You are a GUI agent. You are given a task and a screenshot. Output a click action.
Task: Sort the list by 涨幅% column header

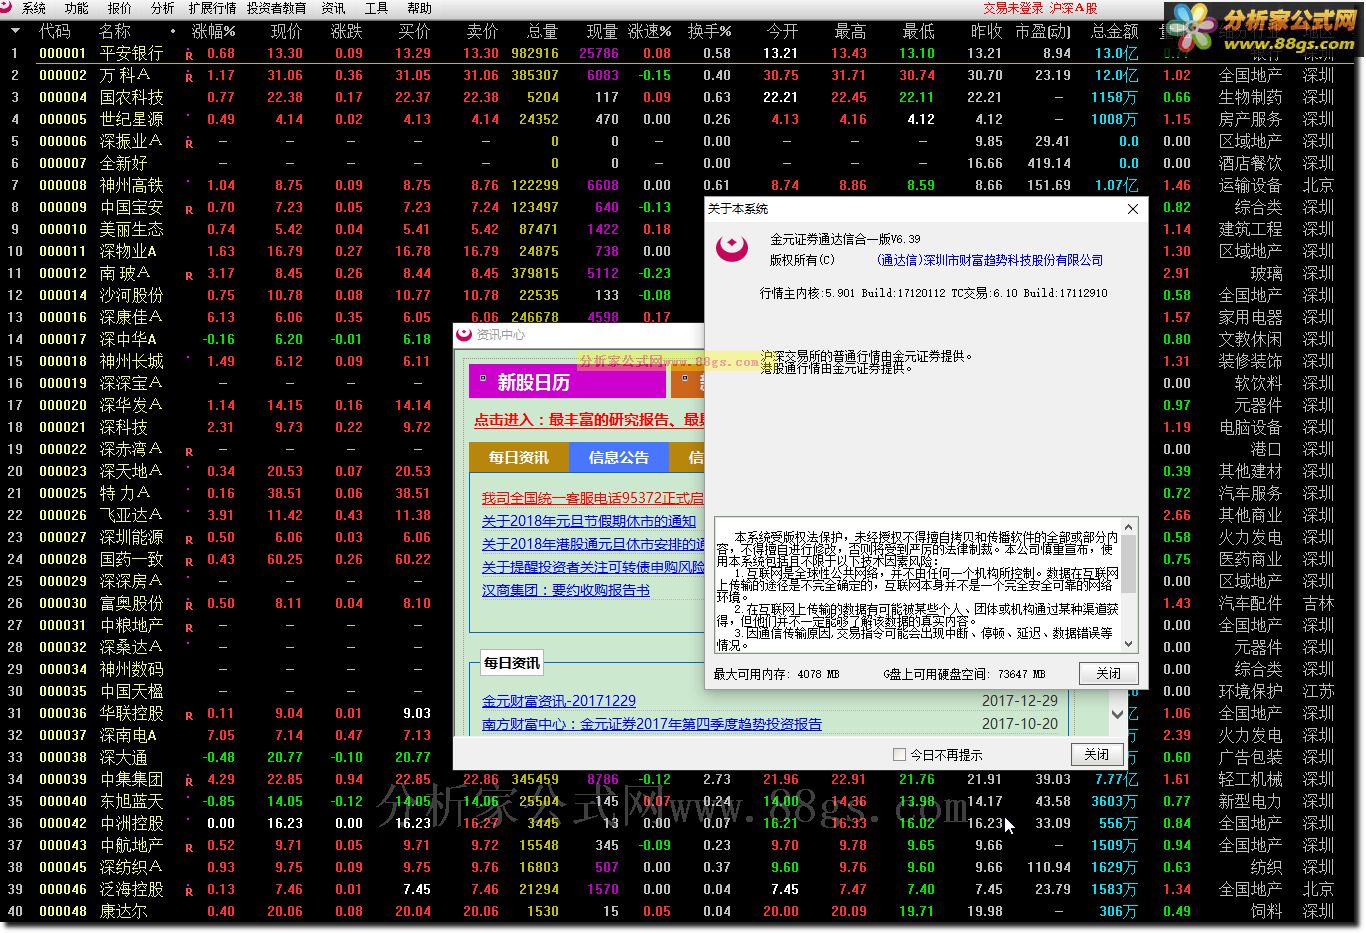[x=213, y=32]
